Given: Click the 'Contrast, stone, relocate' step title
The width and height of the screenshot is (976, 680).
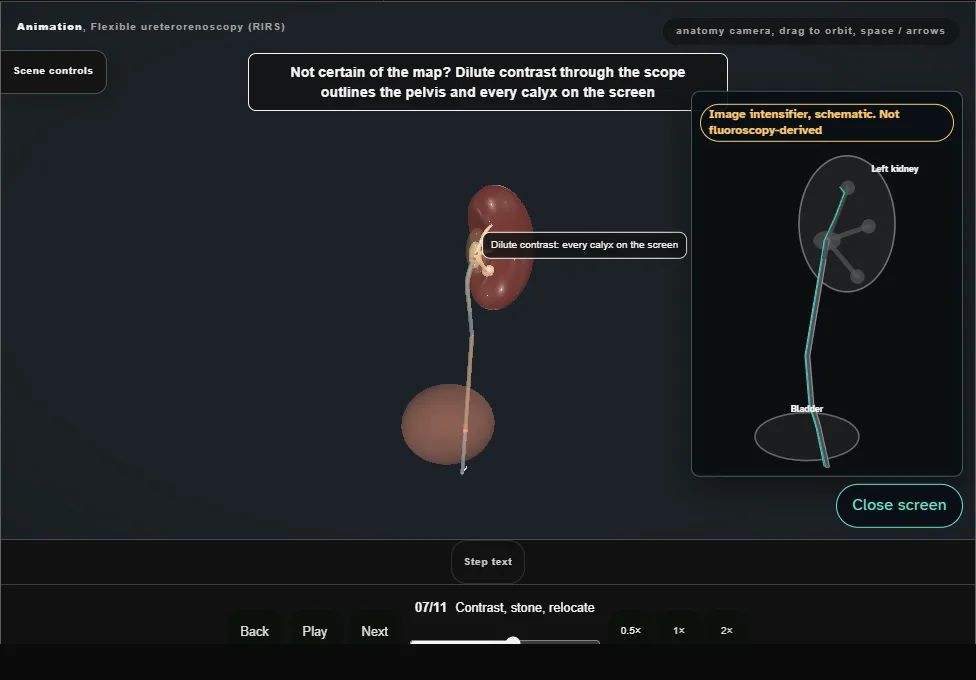Looking at the screenshot, I should click(525, 607).
